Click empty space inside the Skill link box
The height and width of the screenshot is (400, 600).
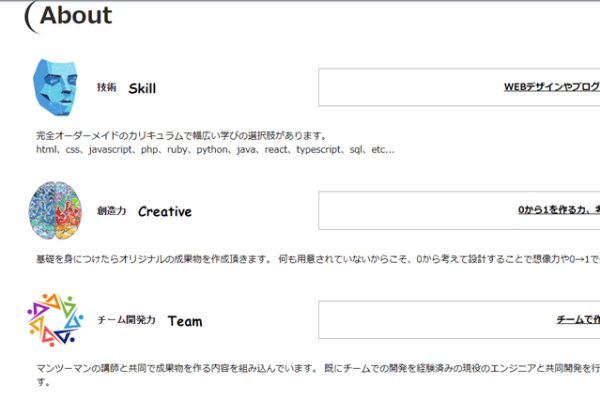tap(400, 87)
